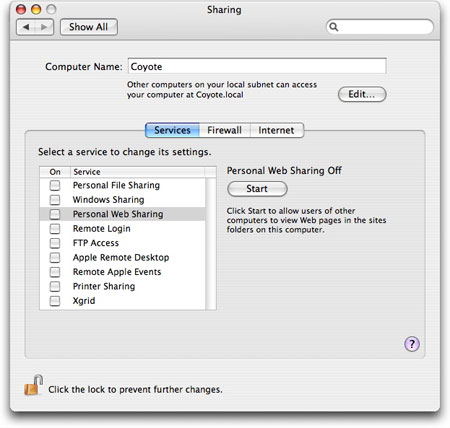The image size is (450, 428).
Task: Click the padlock icon to prevent changes
Action: [33, 385]
